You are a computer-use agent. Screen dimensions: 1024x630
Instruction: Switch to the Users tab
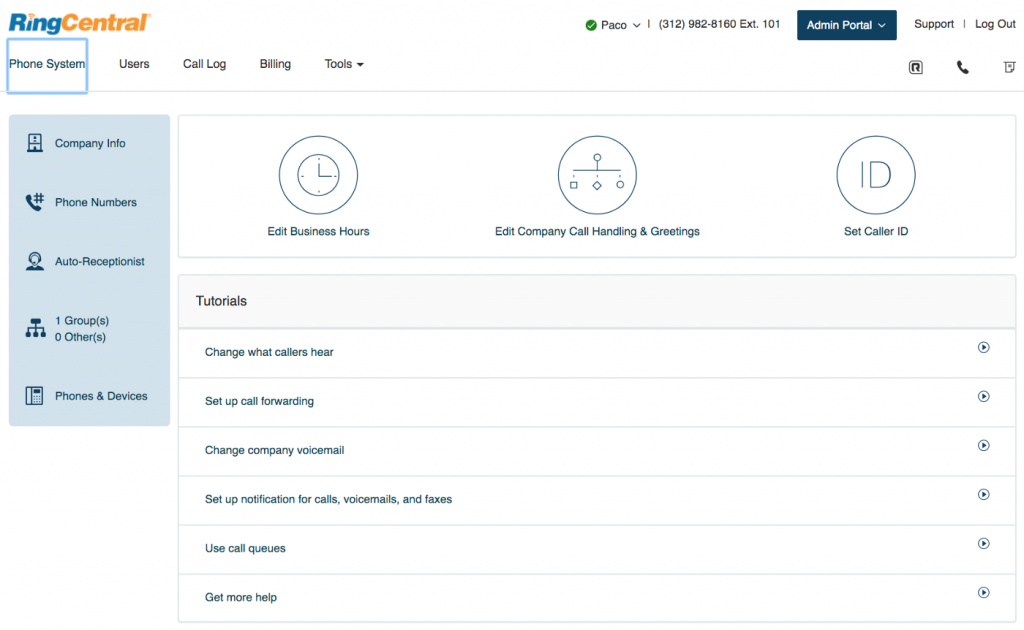pos(134,64)
